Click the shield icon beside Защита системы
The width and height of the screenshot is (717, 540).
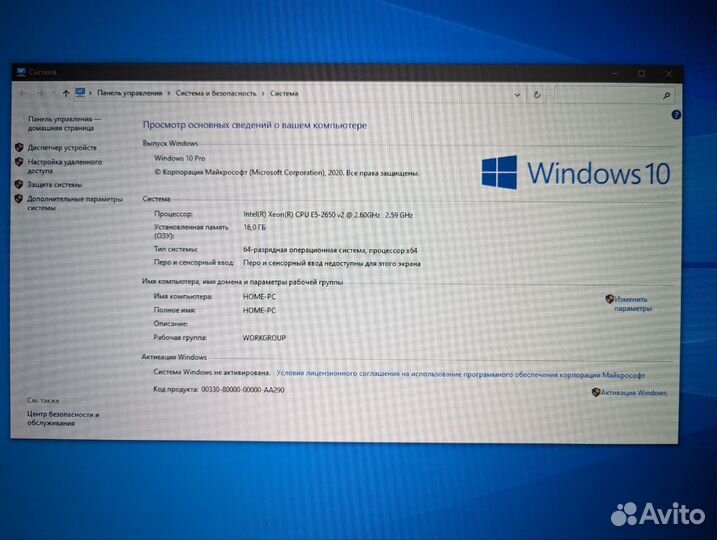(x=18, y=184)
